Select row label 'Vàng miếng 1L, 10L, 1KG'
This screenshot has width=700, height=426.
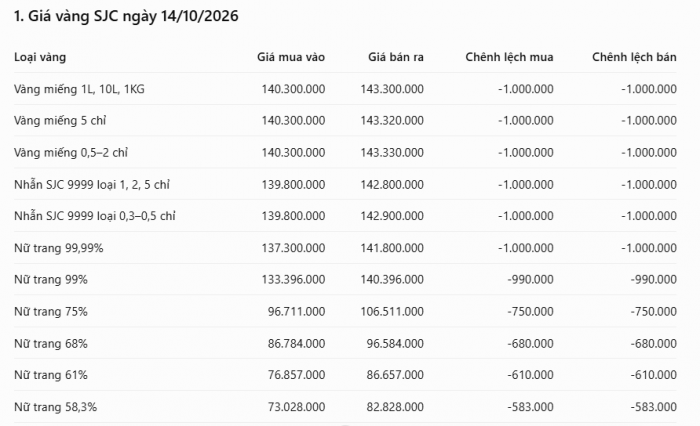(79, 89)
